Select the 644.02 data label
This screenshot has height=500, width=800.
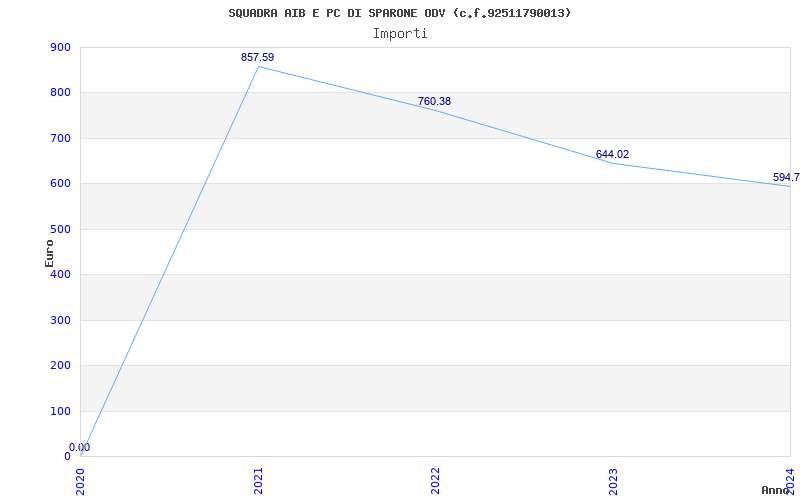coord(612,154)
